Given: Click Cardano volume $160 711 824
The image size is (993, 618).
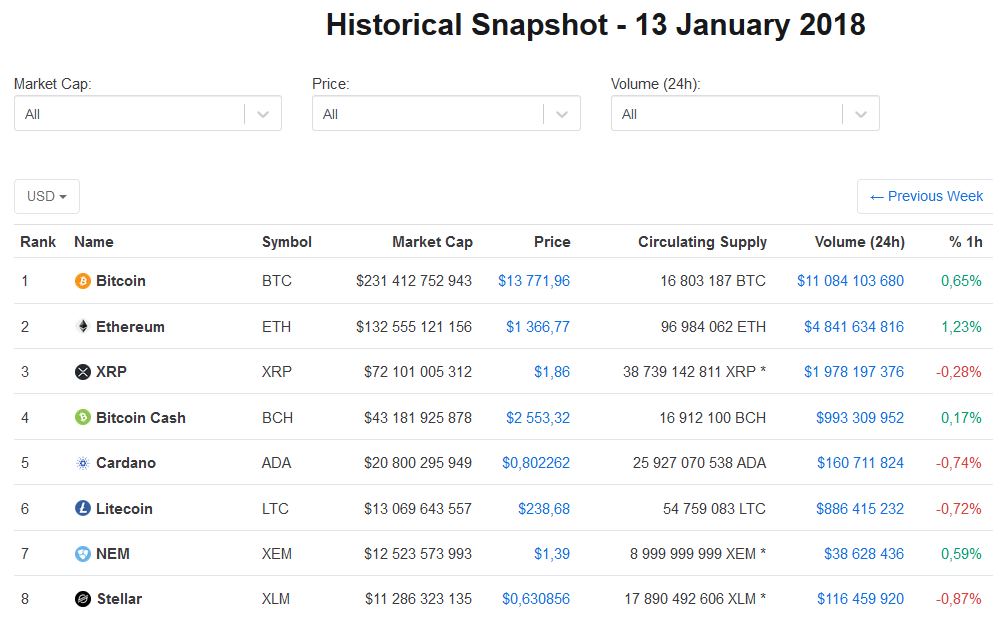Looking at the screenshot, I should [860, 463].
